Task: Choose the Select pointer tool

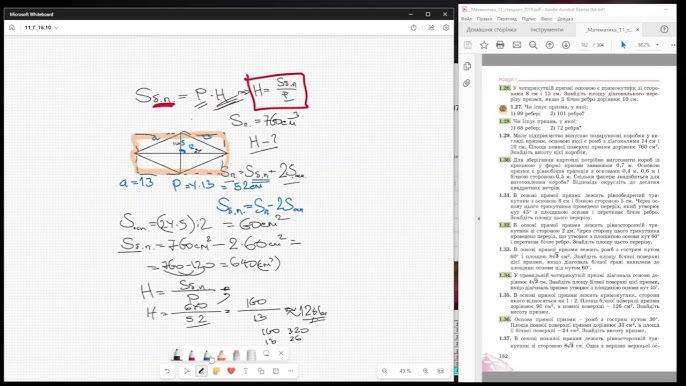Action: [186, 371]
